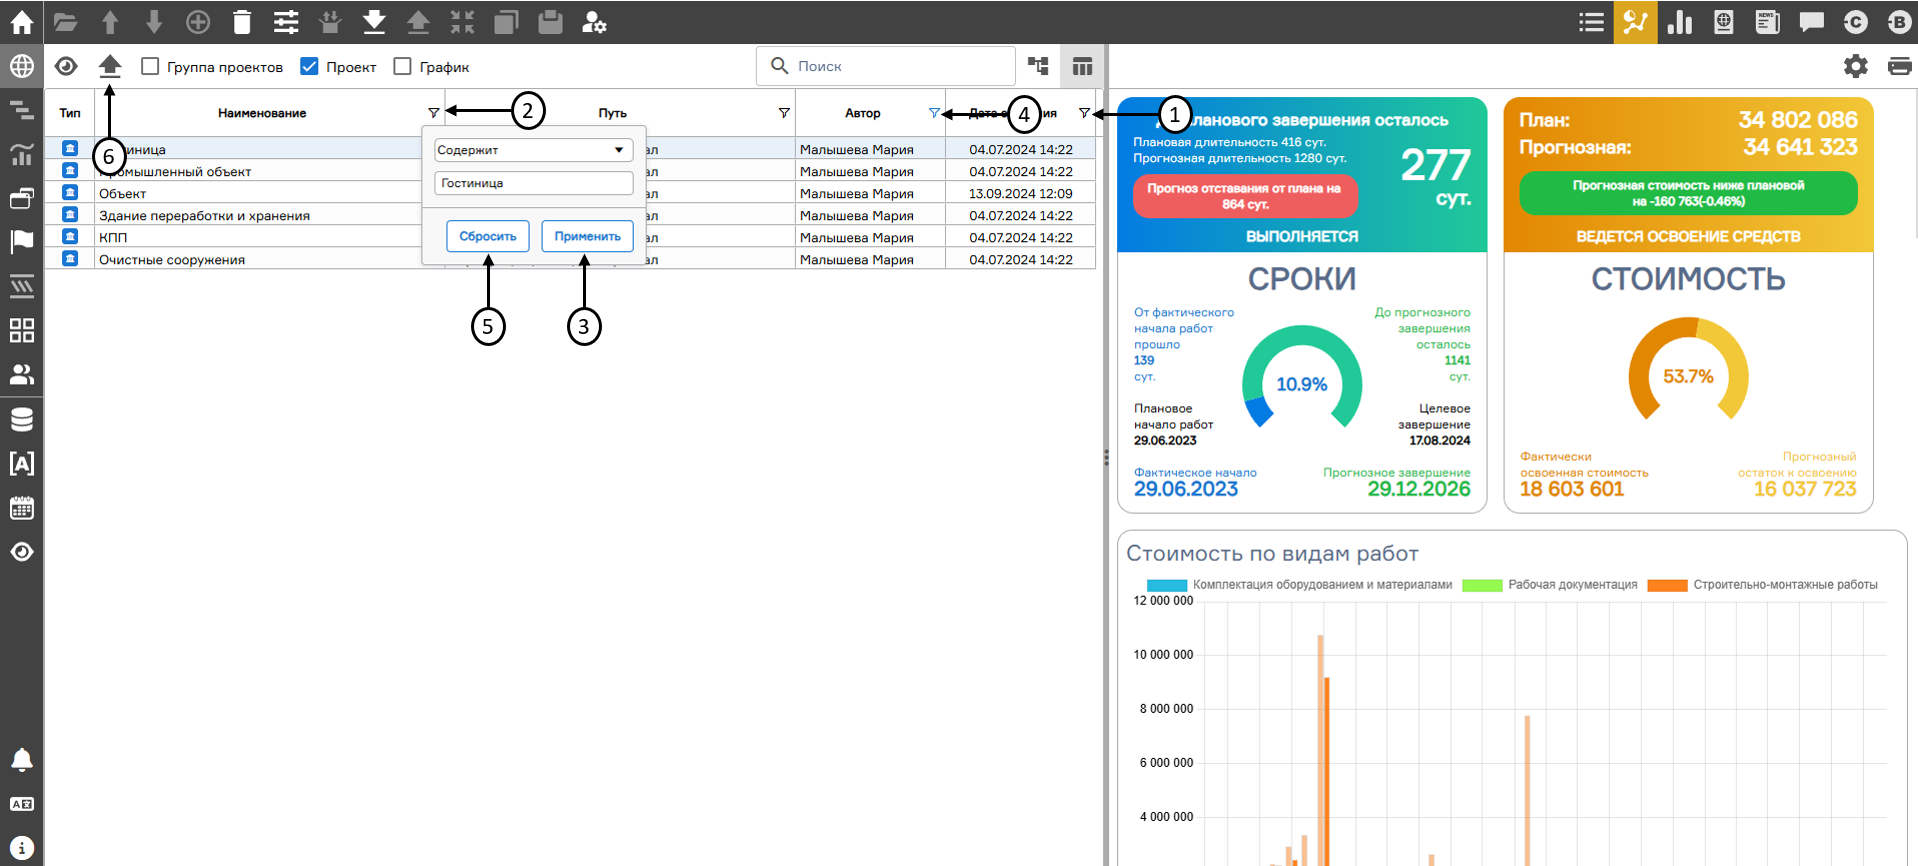1918x866 pixels.
Task: Click the upload arrow icon beside eye icon
Action: (110, 66)
